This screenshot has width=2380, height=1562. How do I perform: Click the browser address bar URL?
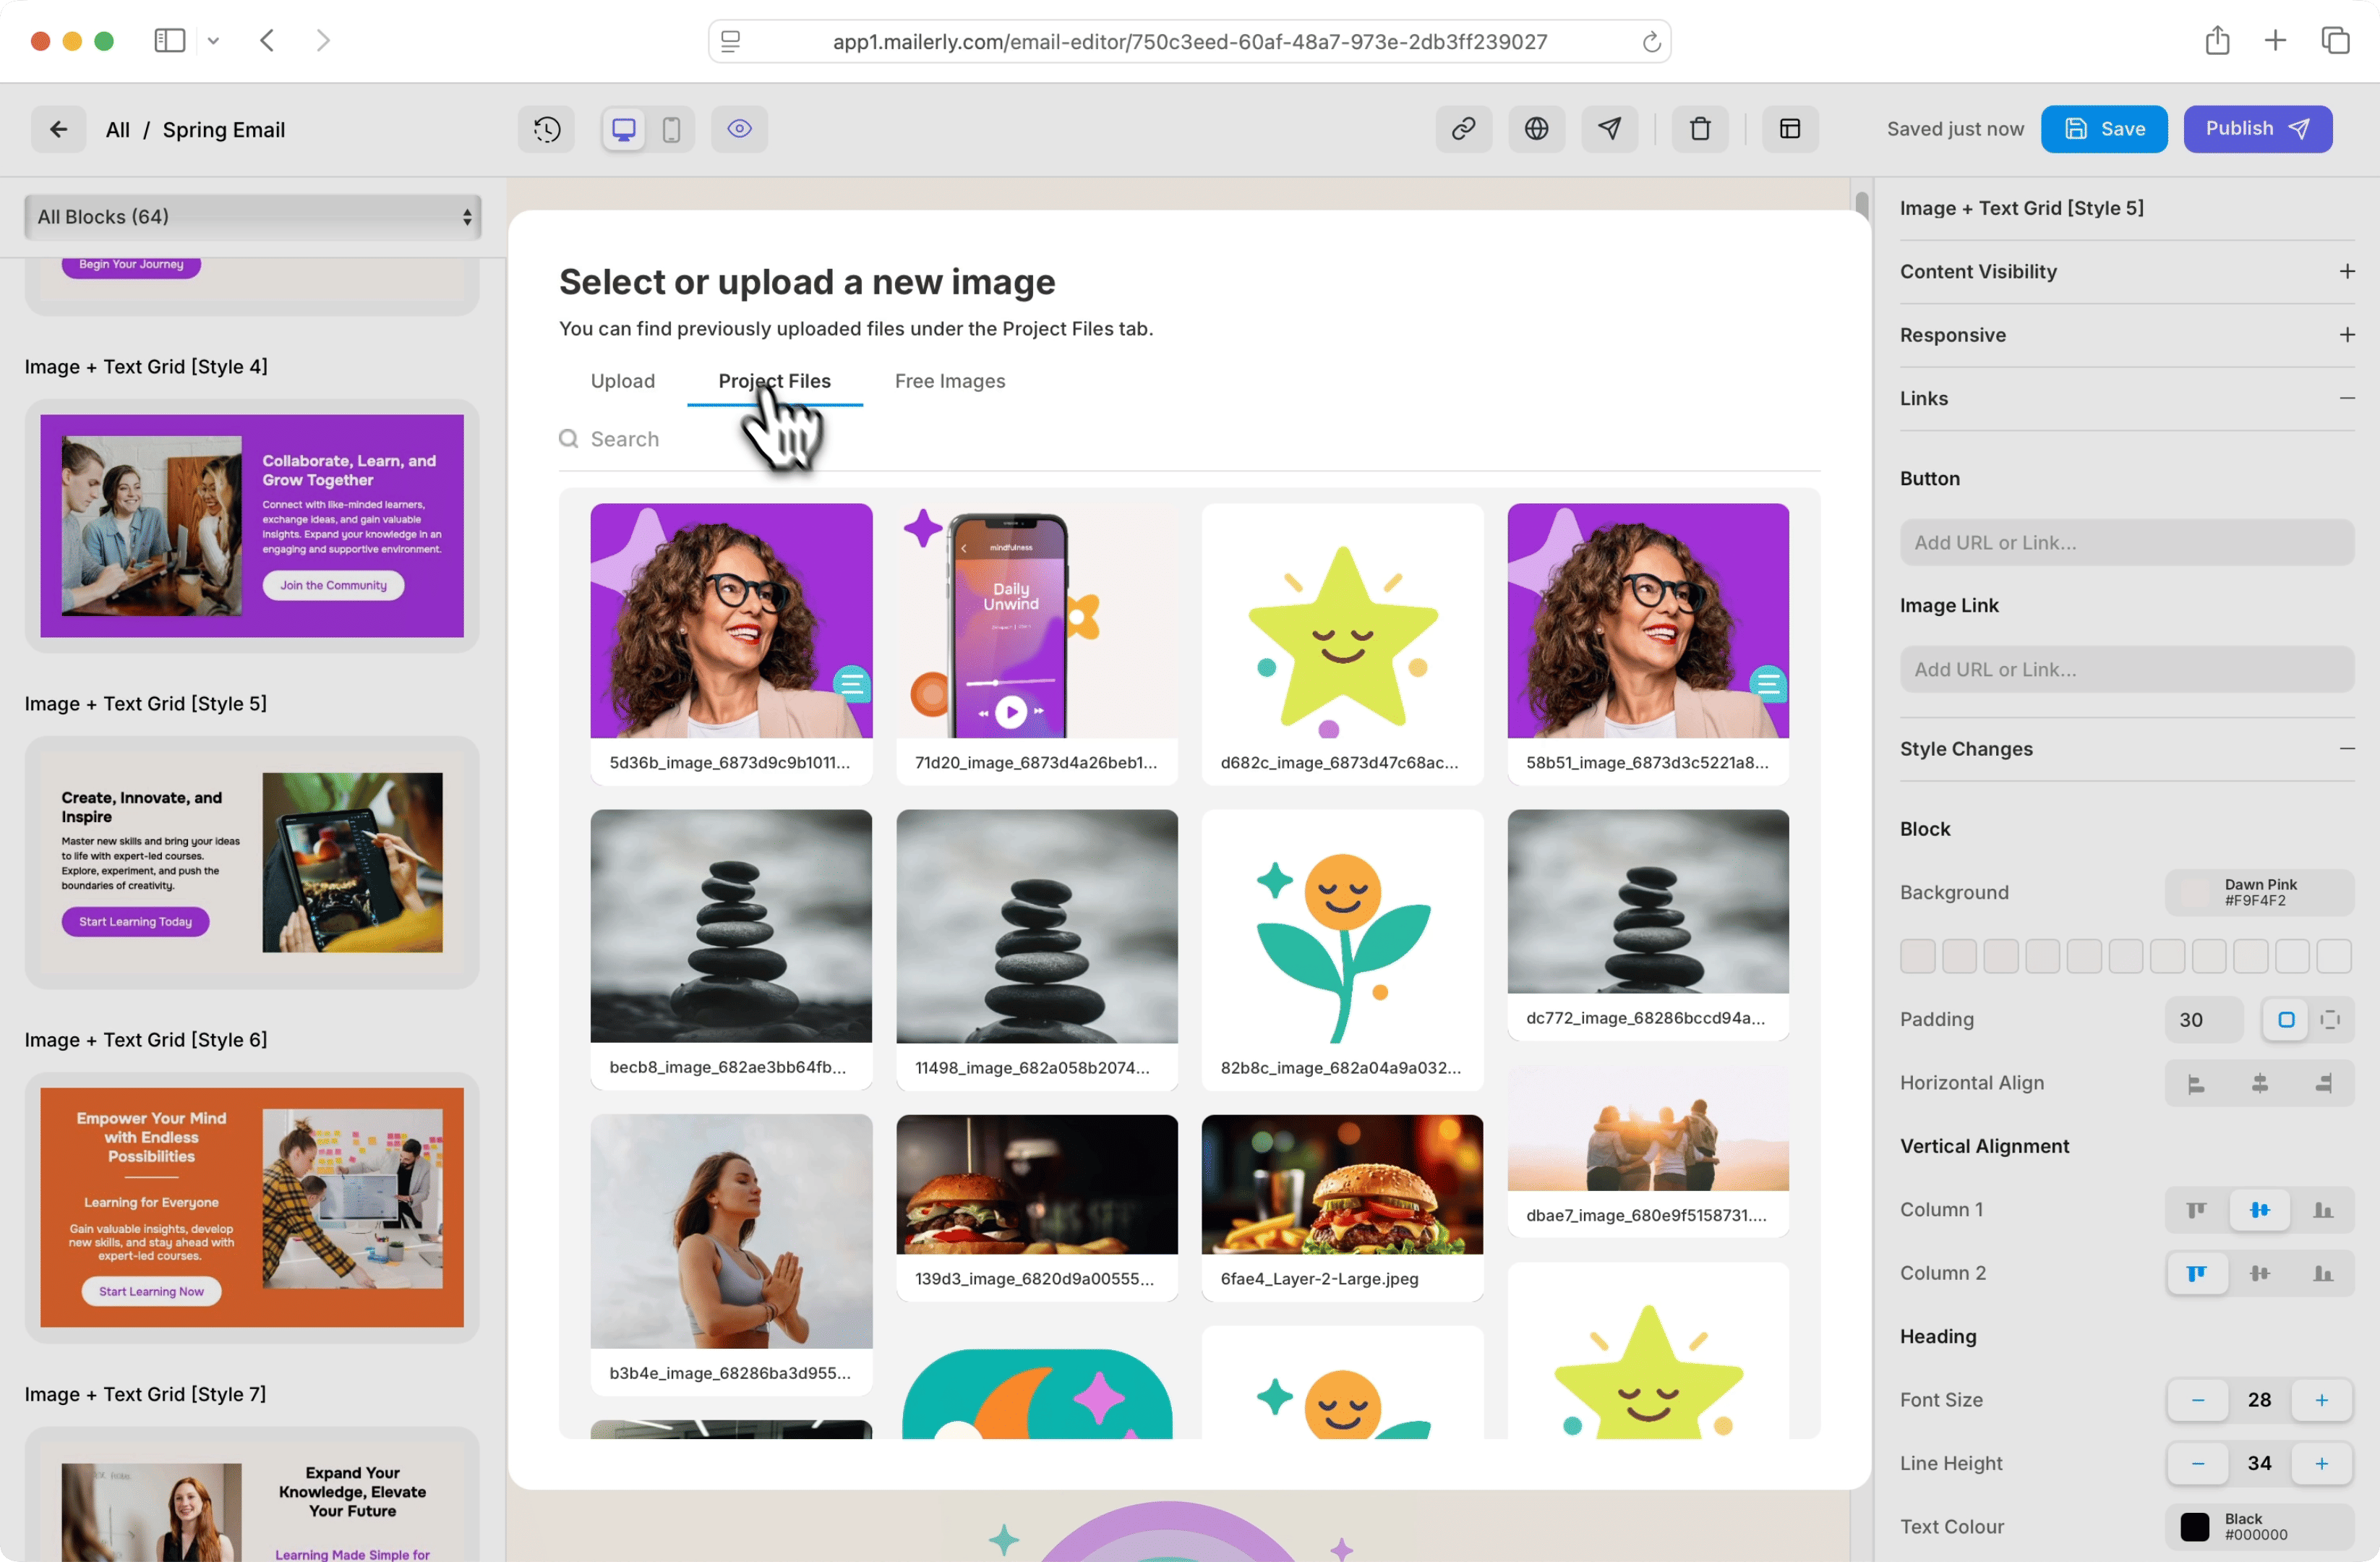(1190, 42)
